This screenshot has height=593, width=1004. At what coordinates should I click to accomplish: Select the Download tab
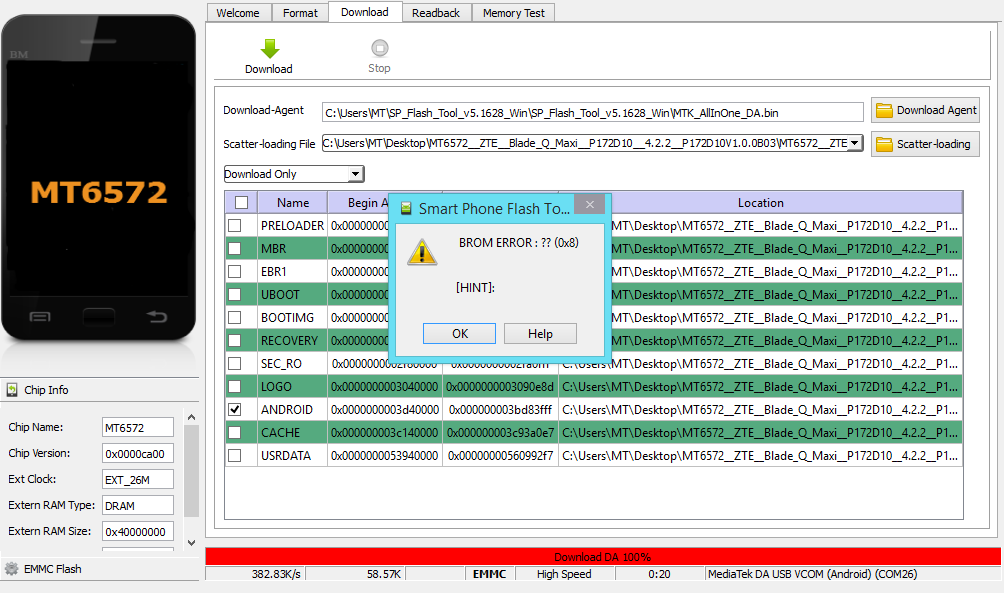coord(365,12)
